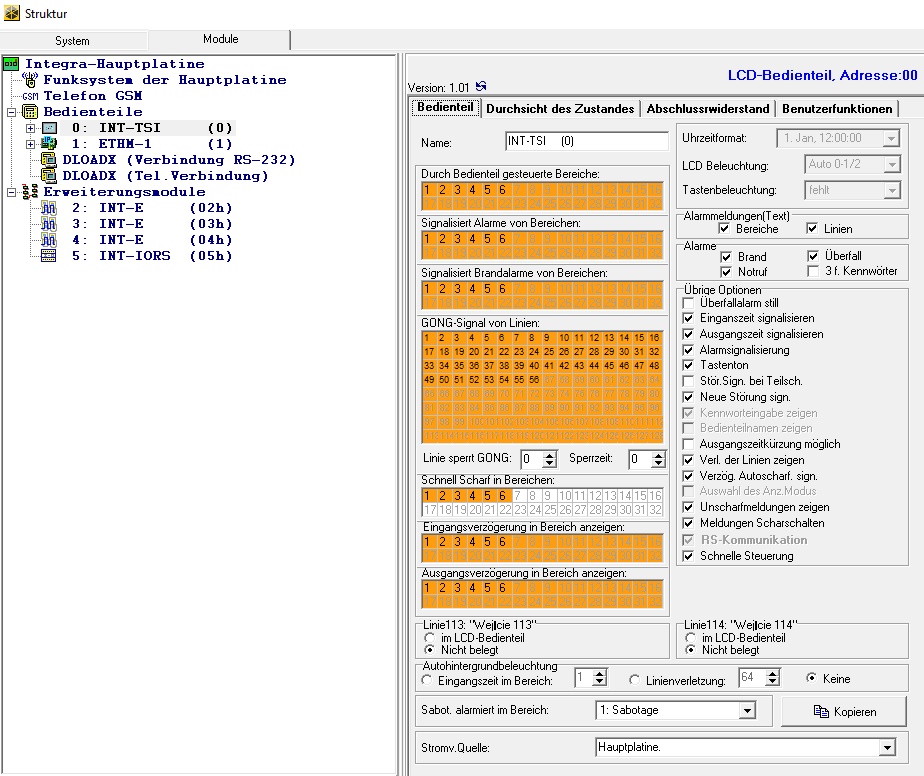Click the GSM icon beside Telefon GSM

[29, 96]
